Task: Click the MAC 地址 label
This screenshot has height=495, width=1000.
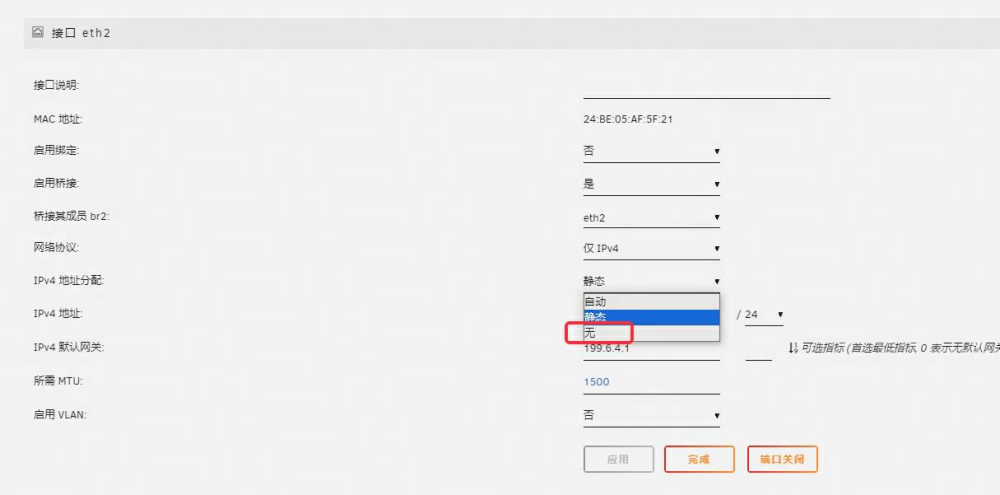Action: click(58, 119)
